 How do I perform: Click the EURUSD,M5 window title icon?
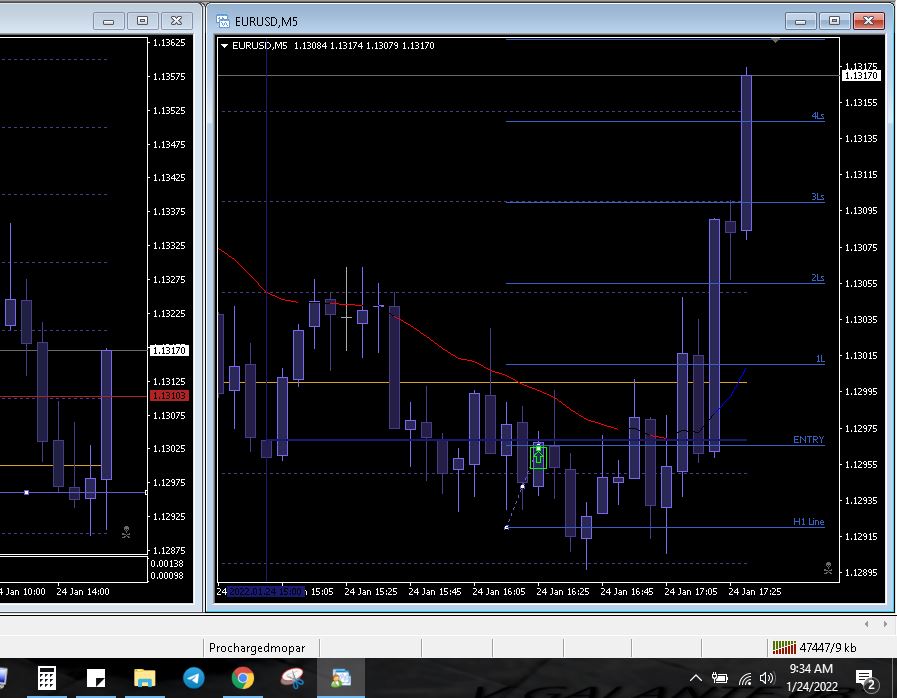[223, 21]
